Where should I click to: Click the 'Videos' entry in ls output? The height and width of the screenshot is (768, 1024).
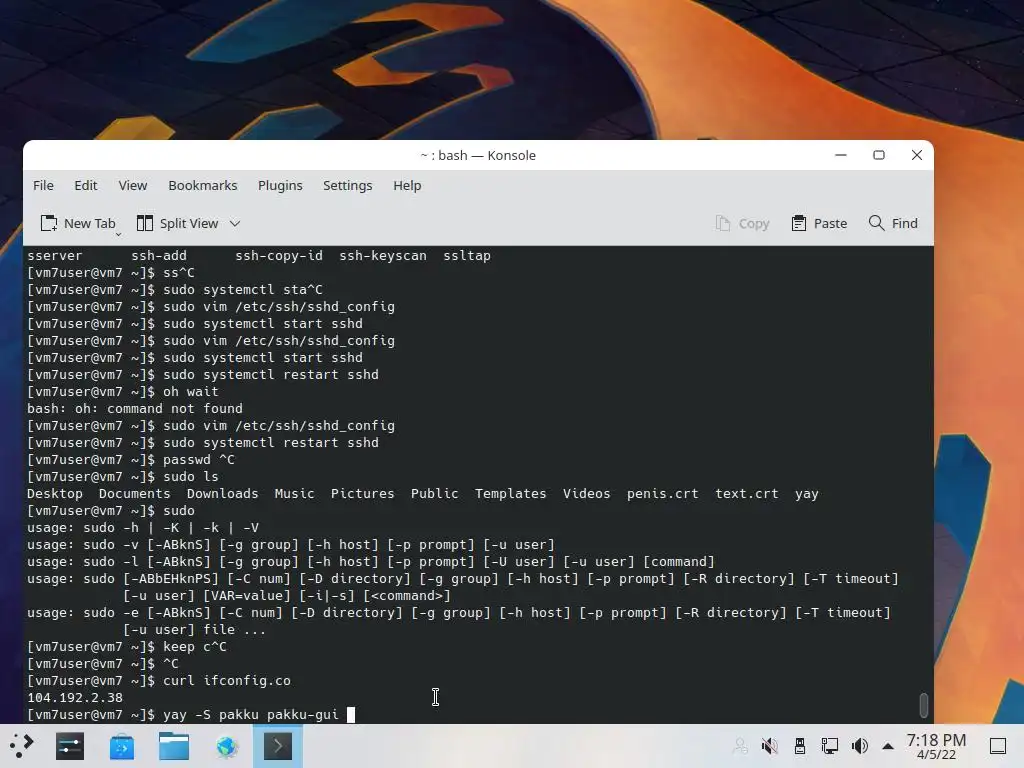point(586,494)
